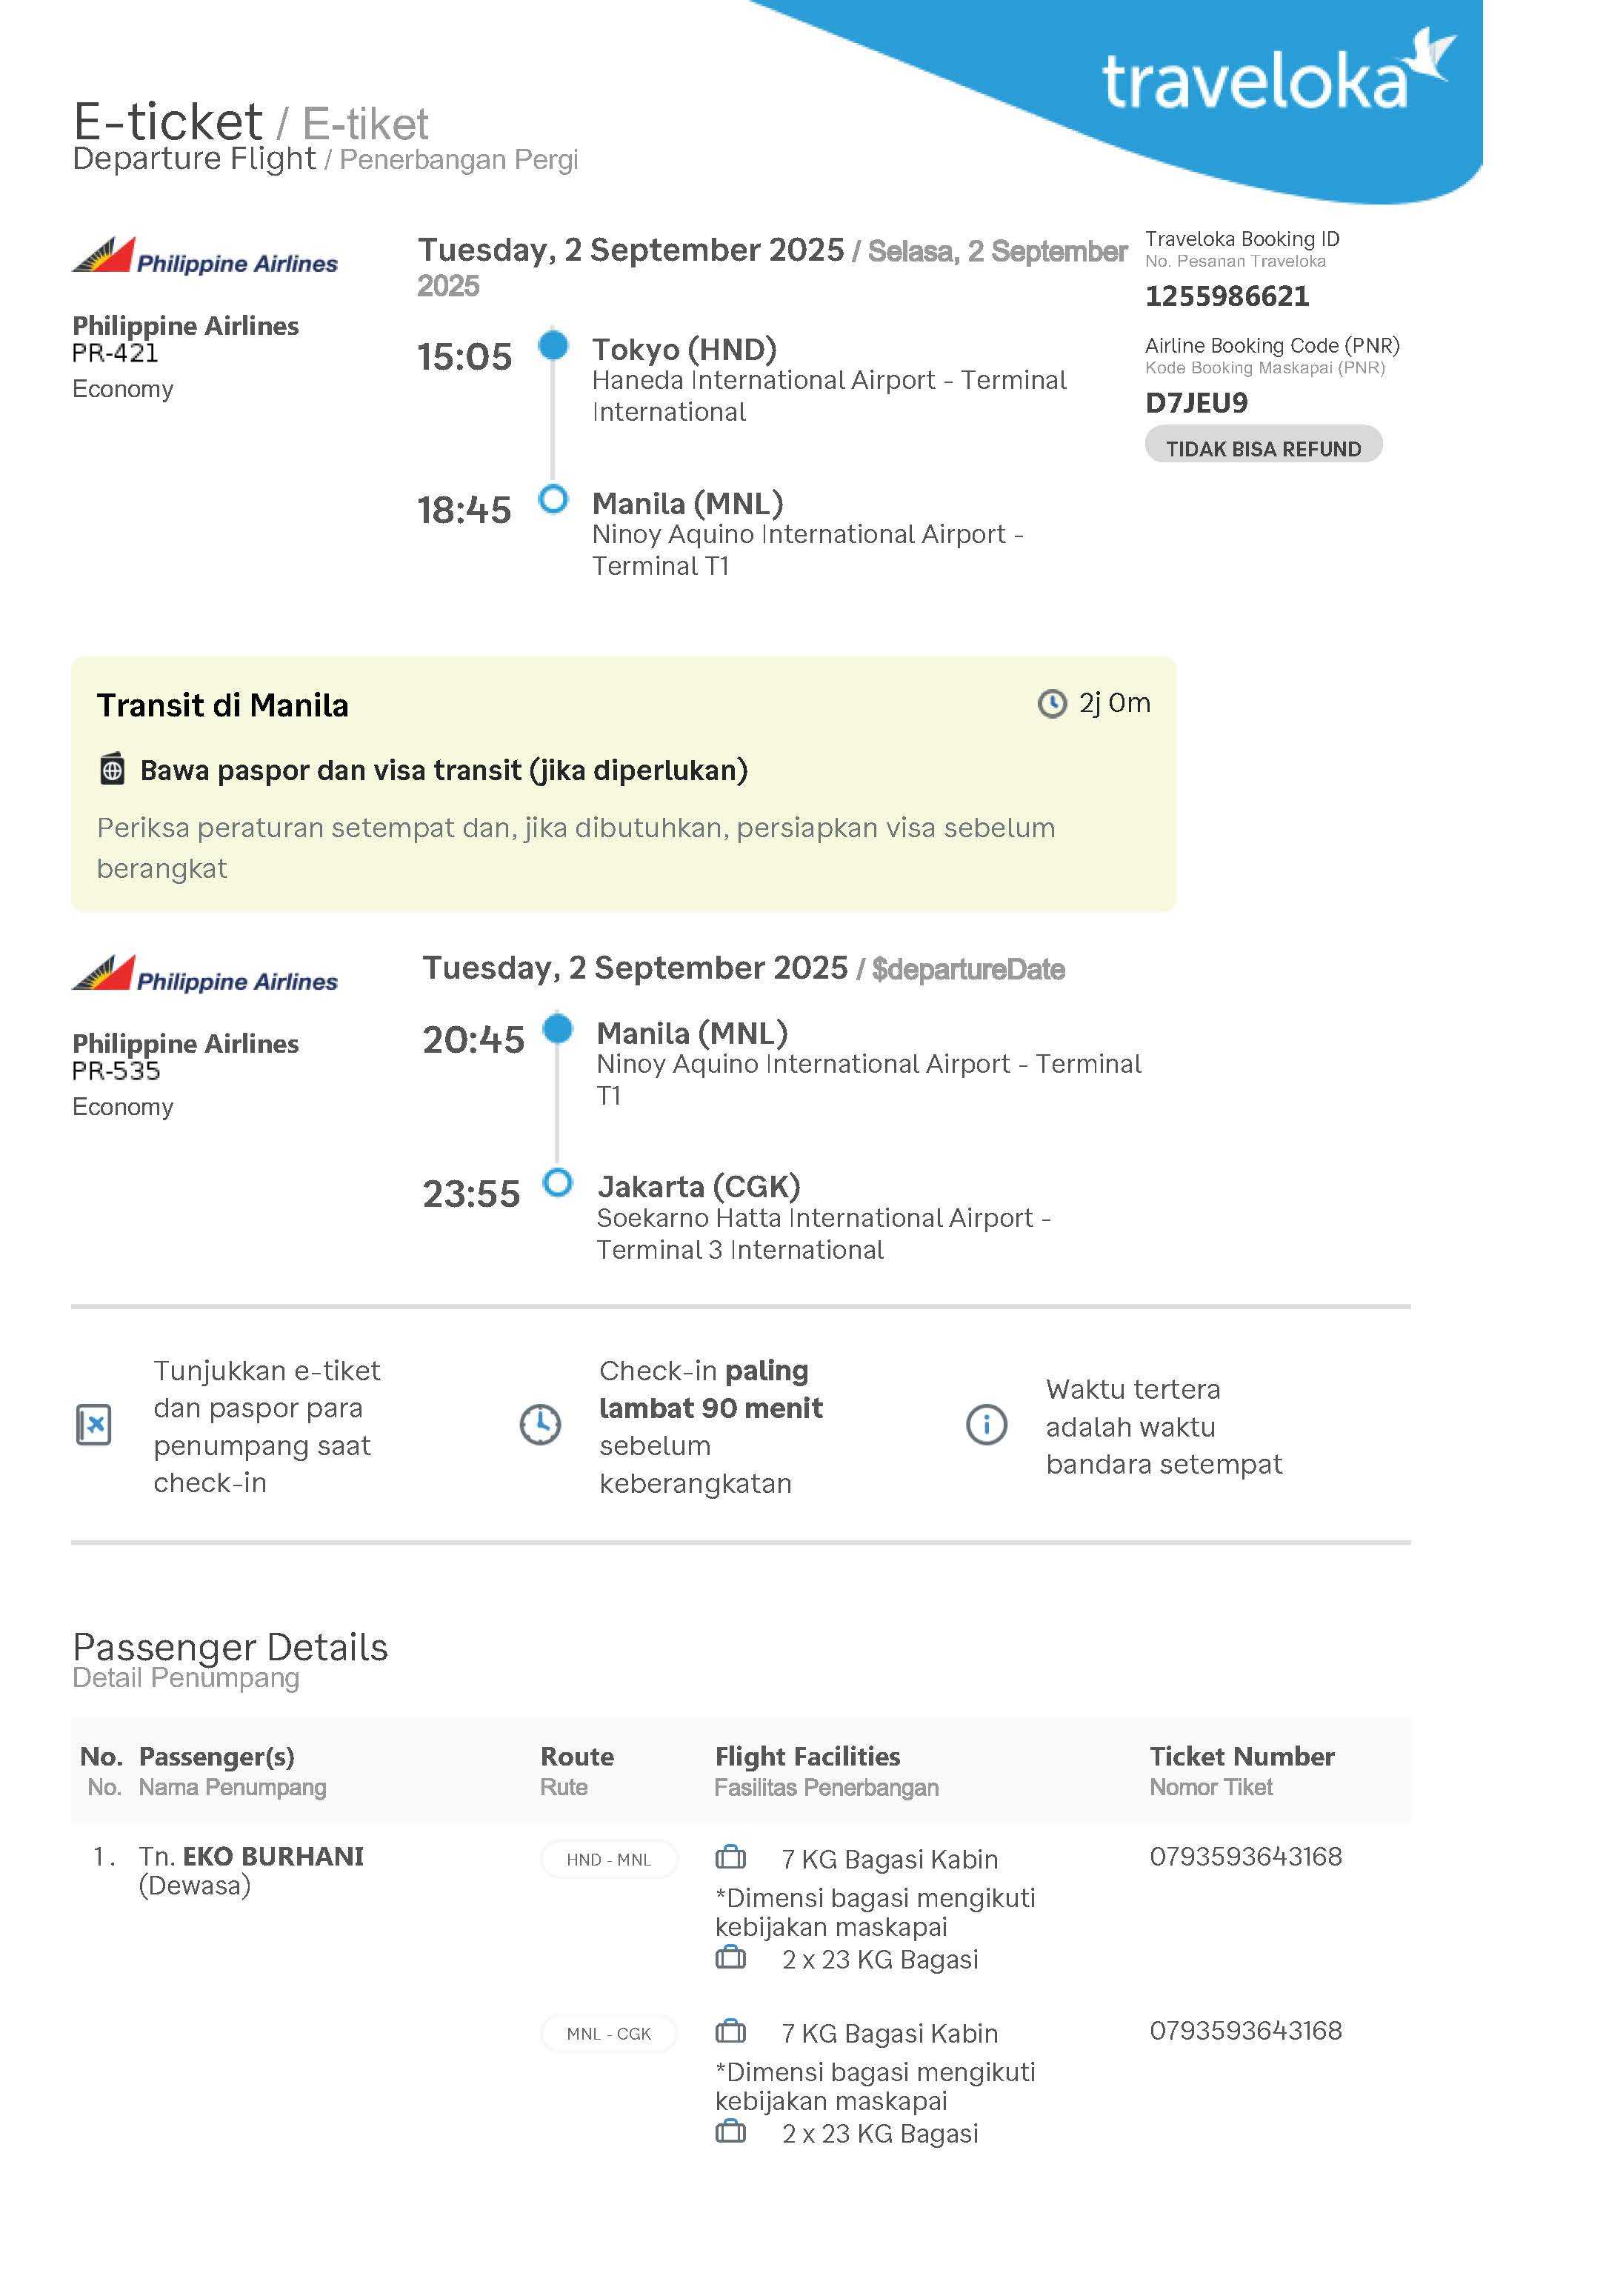Click the Transit di Manila heading
The height and width of the screenshot is (2296, 1623).
click(x=222, y=706)
